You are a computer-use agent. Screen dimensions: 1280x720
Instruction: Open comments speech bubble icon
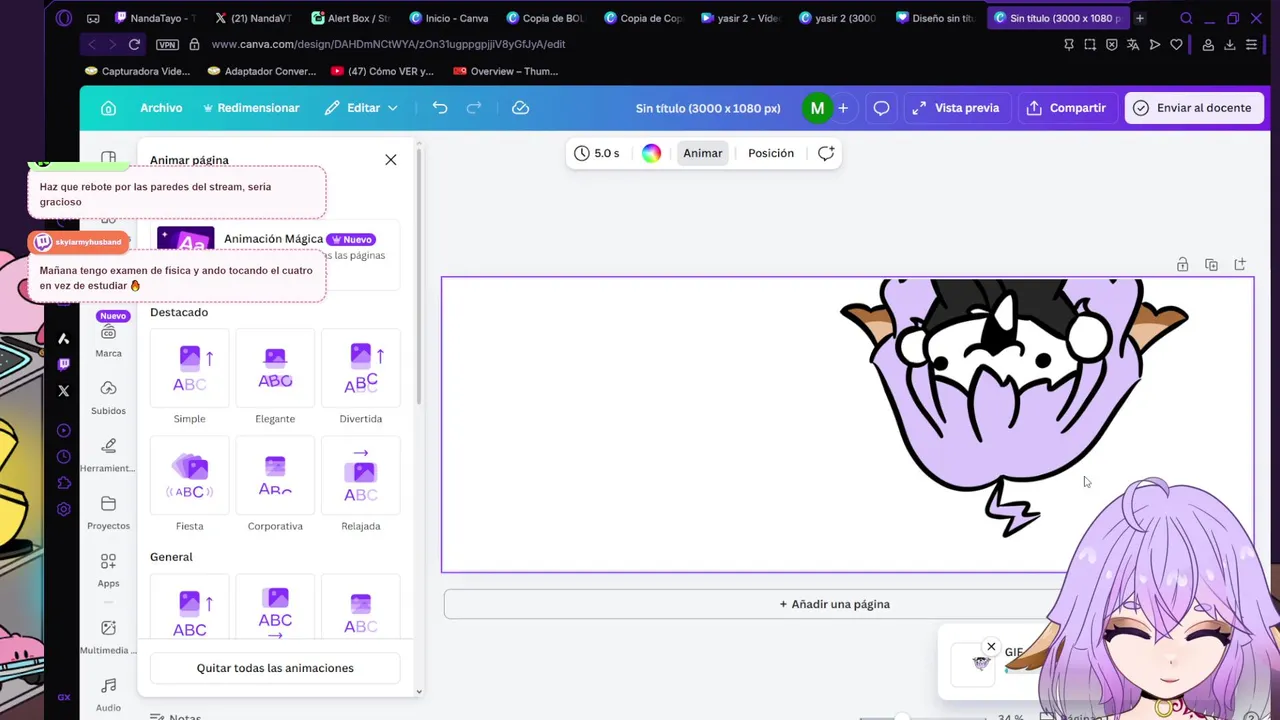pyautogui.click(x=881, y=108)
